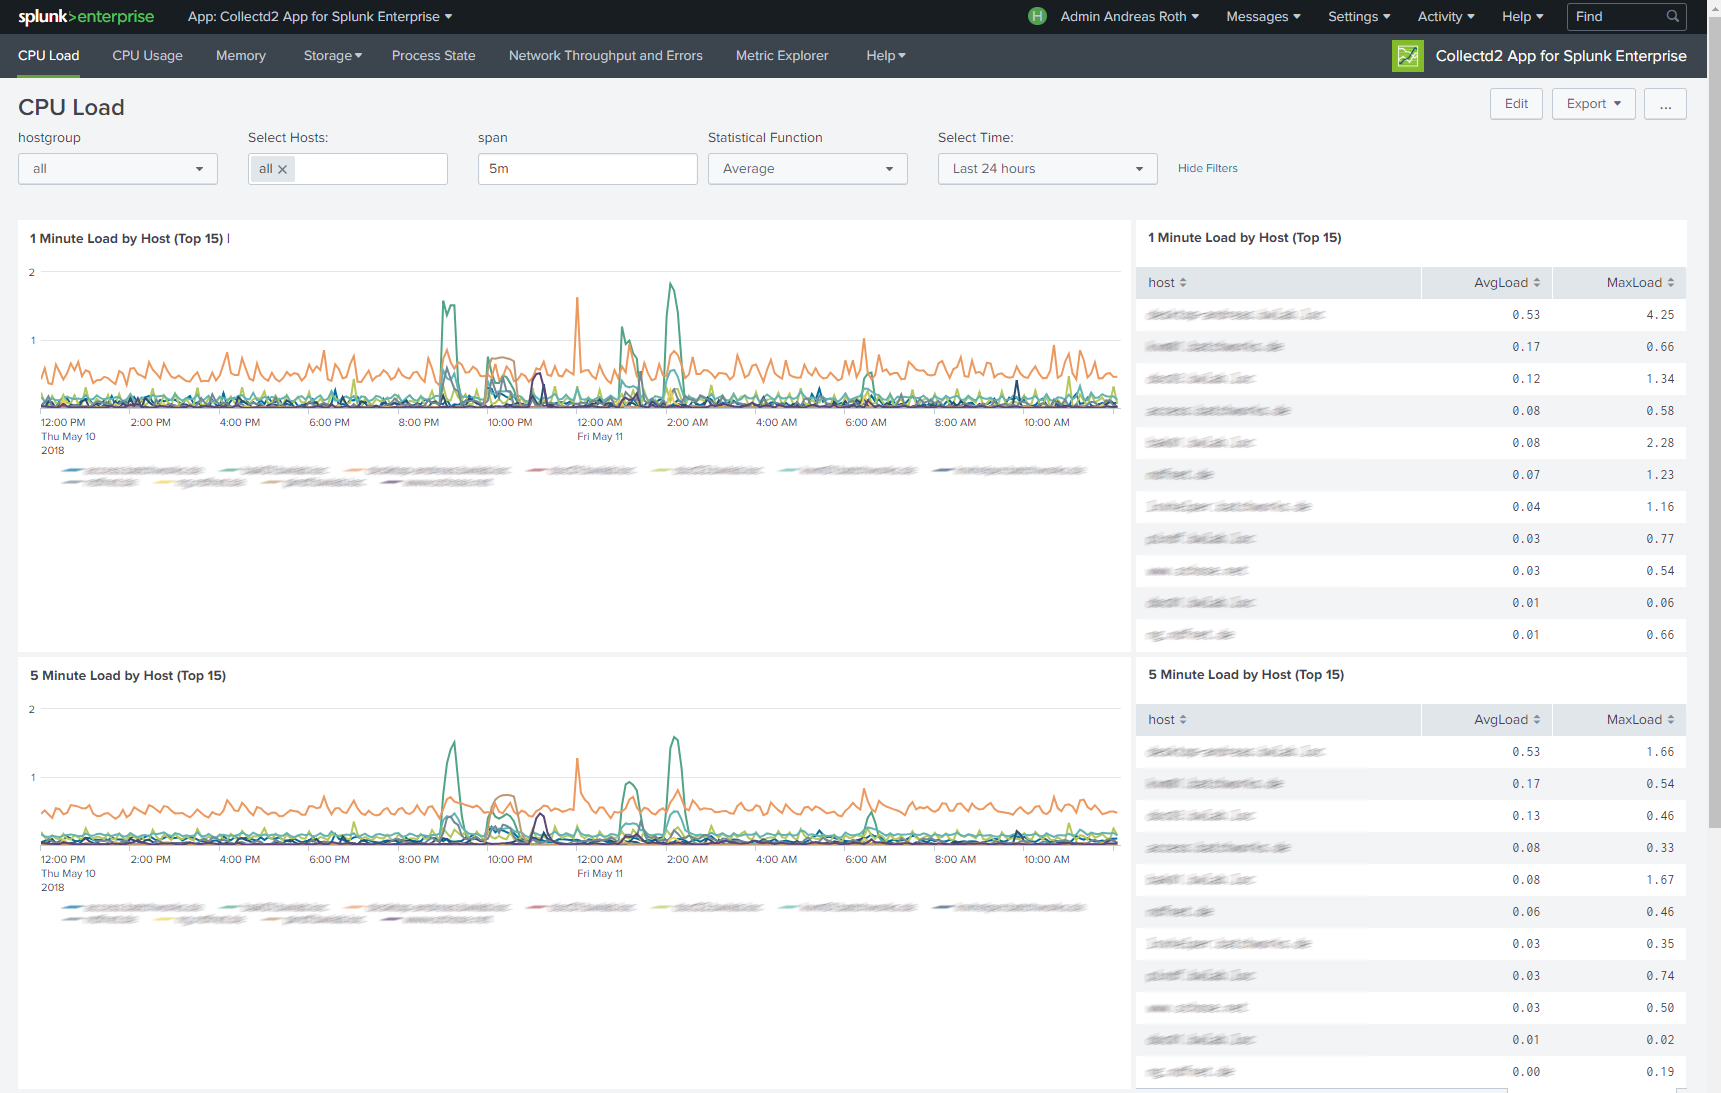Click the 5 Minute Load chart panel title
Screen dimensions: 1721x1093
click(x=128, y=676)
